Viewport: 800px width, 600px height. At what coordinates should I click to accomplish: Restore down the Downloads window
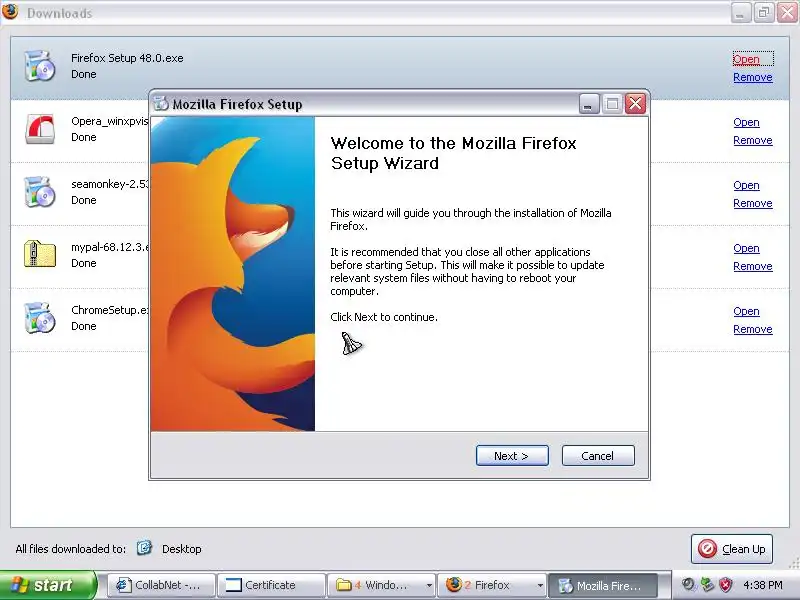click(764, 12)
